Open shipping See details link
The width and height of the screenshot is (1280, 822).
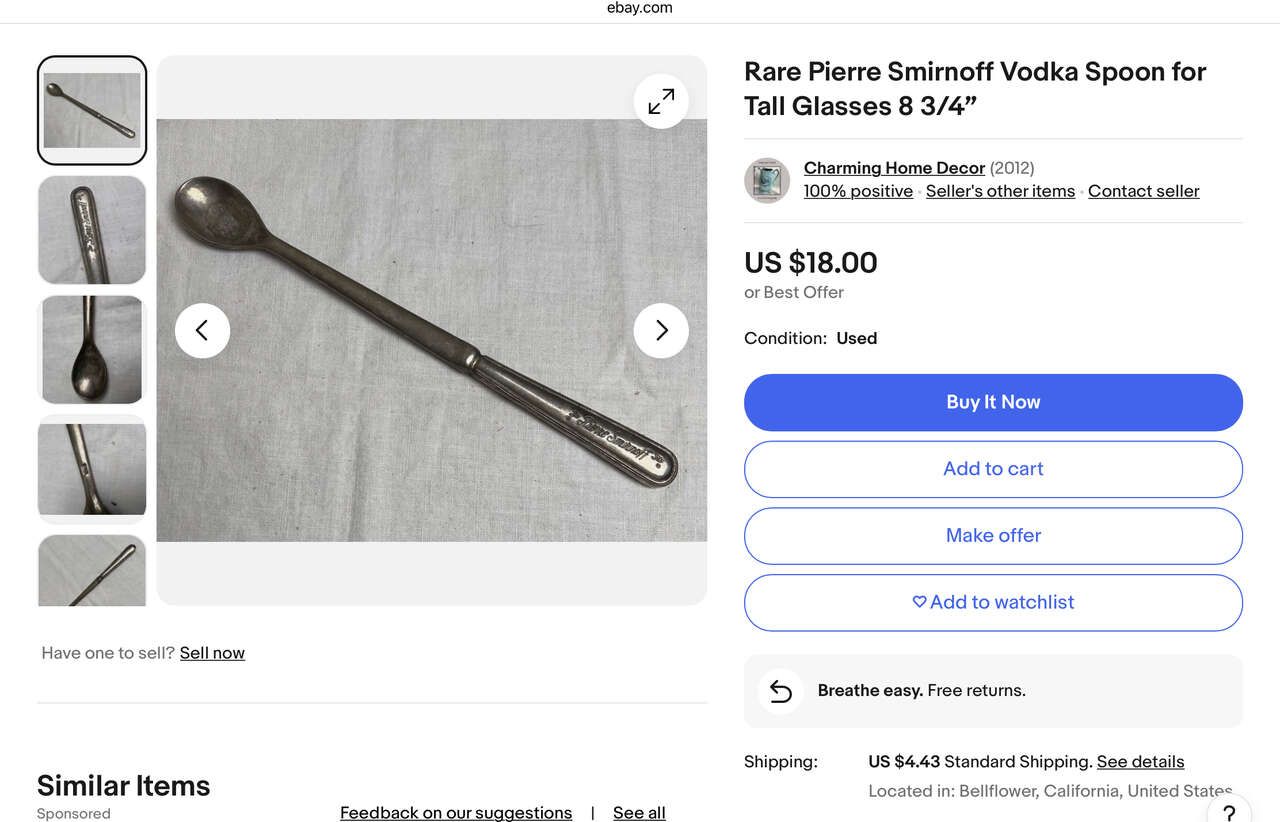coord(1140,762)
